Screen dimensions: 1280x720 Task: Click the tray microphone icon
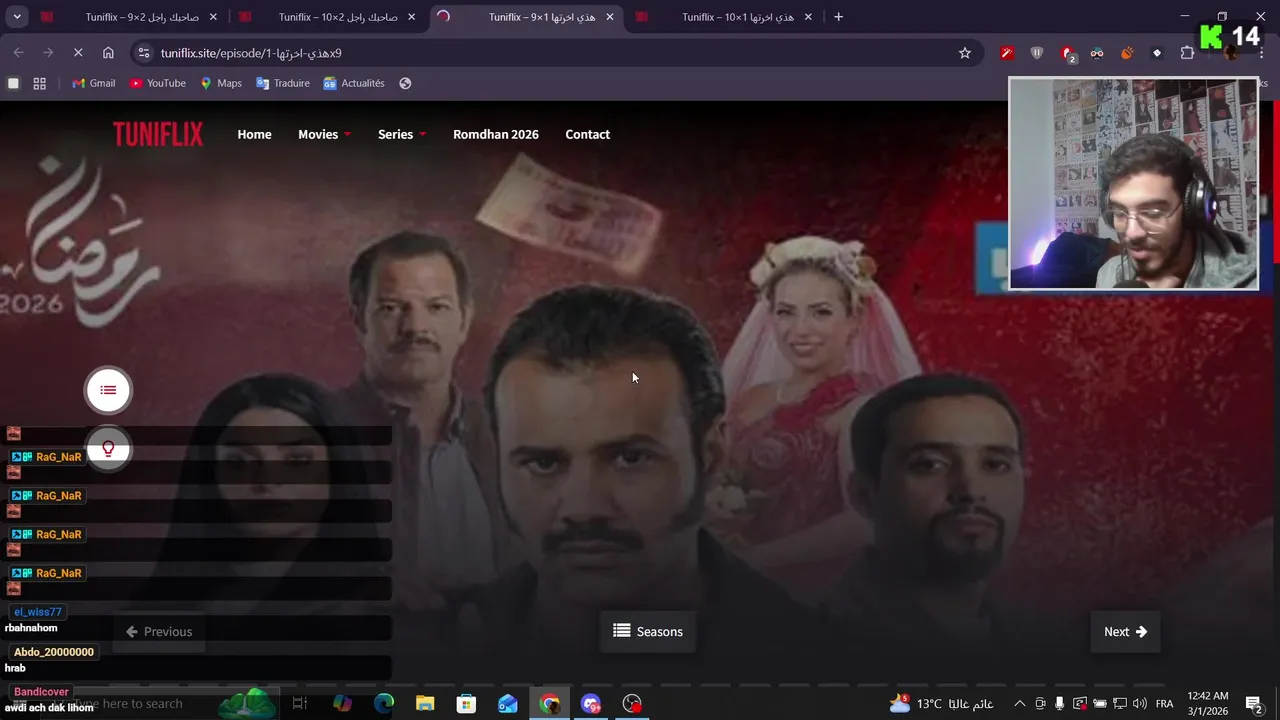coord(1059,704)
